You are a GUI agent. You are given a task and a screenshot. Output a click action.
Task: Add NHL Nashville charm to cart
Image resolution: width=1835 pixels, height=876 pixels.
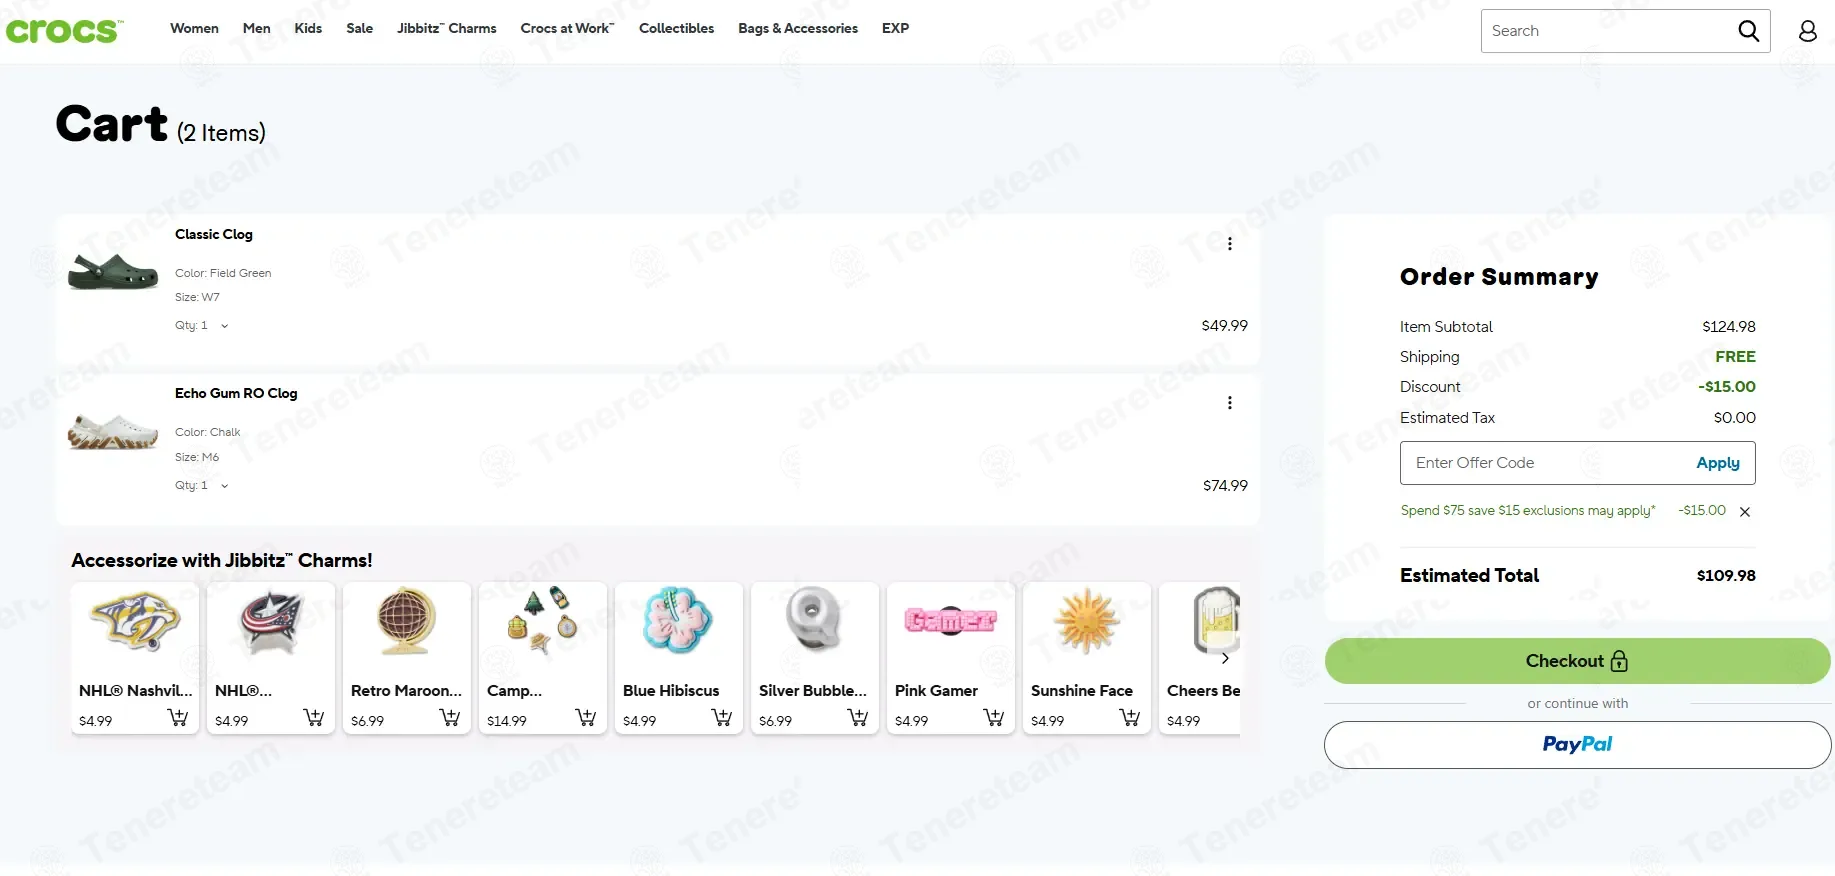[177, 718]
